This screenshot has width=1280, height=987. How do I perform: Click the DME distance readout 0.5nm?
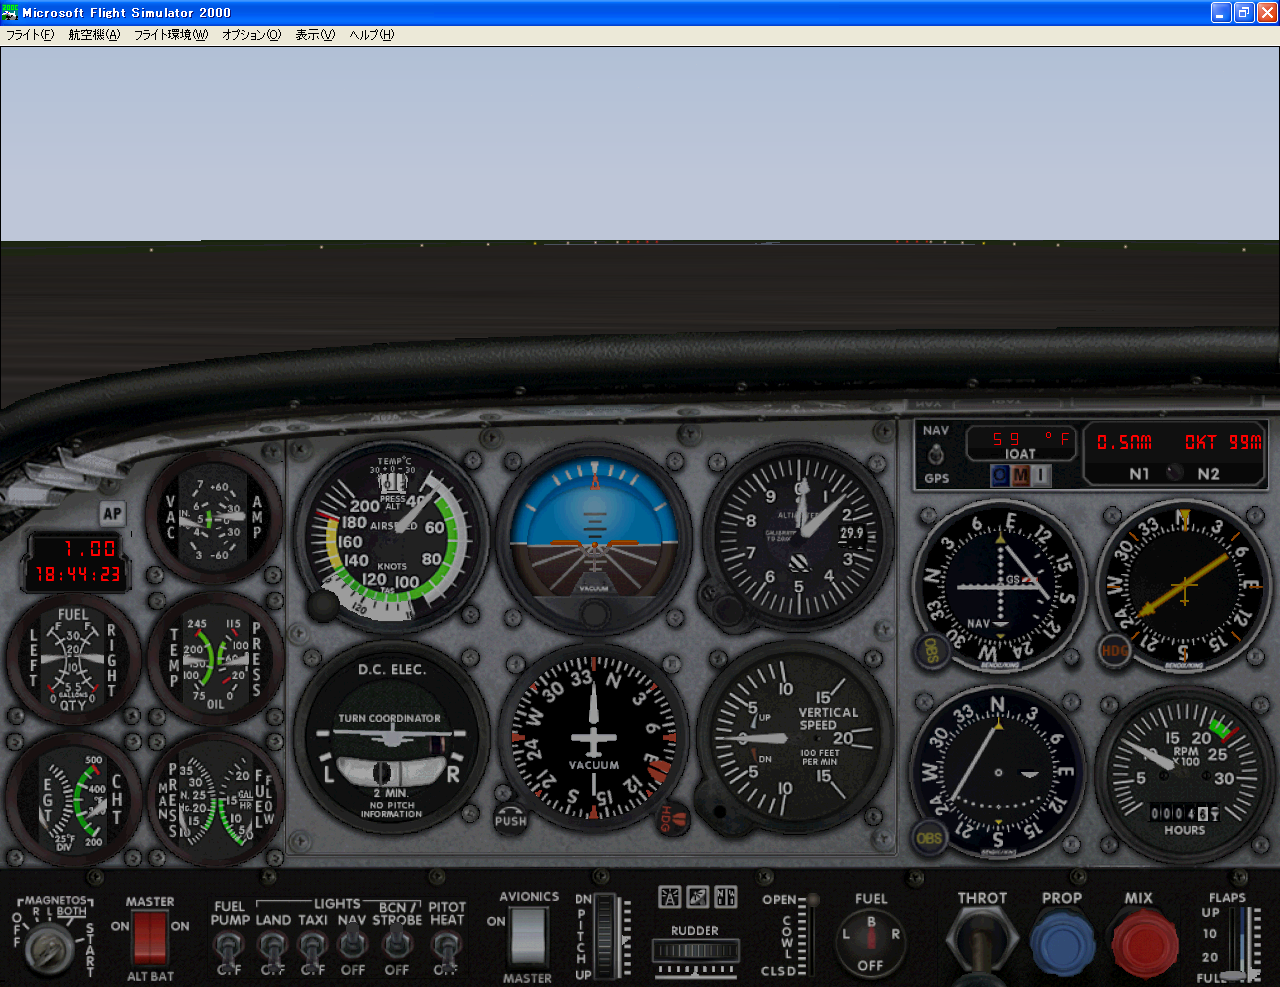tap(1124, 442)
